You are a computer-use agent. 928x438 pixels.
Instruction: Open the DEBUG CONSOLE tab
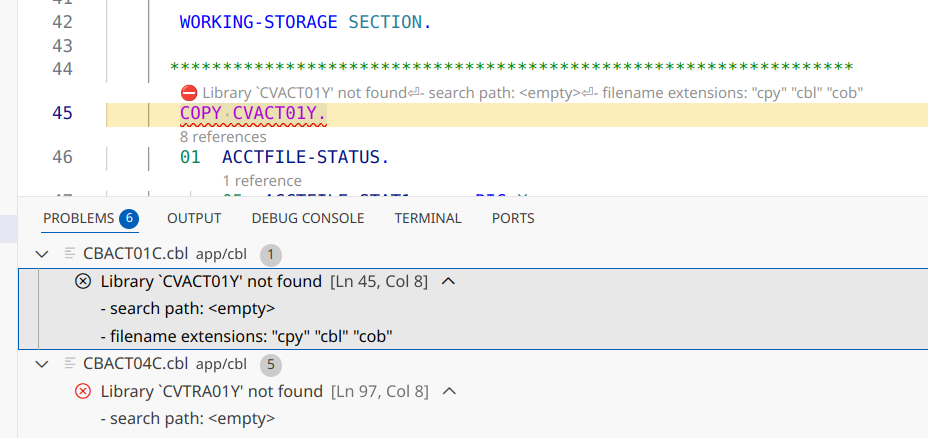pyautogui.click(x=308, y=218)
